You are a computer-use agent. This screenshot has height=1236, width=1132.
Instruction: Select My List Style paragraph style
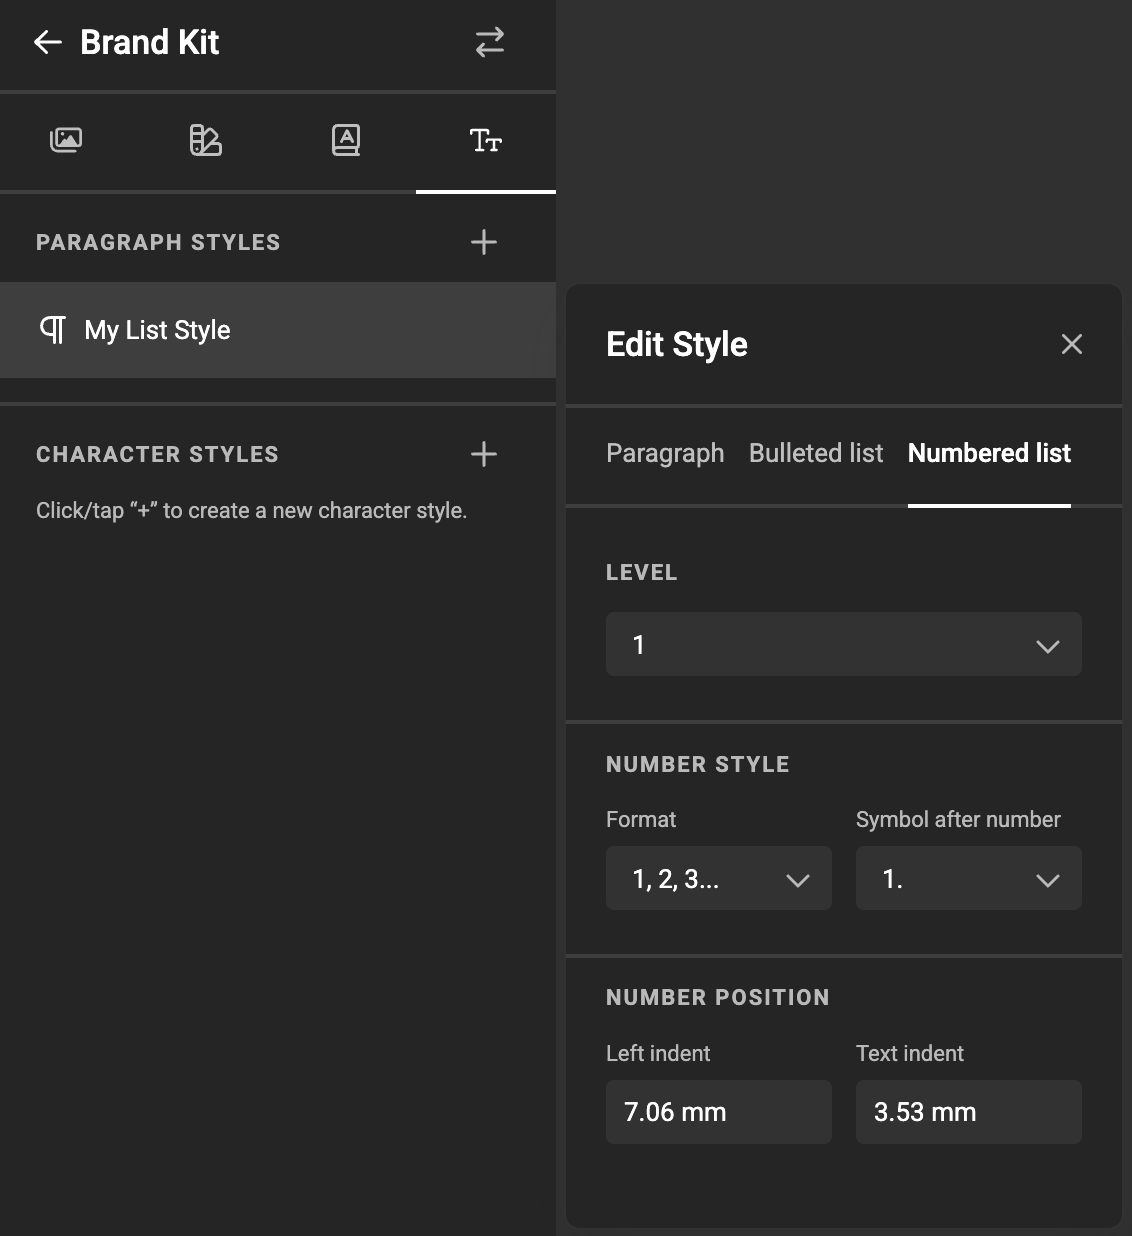coord(157,330)
